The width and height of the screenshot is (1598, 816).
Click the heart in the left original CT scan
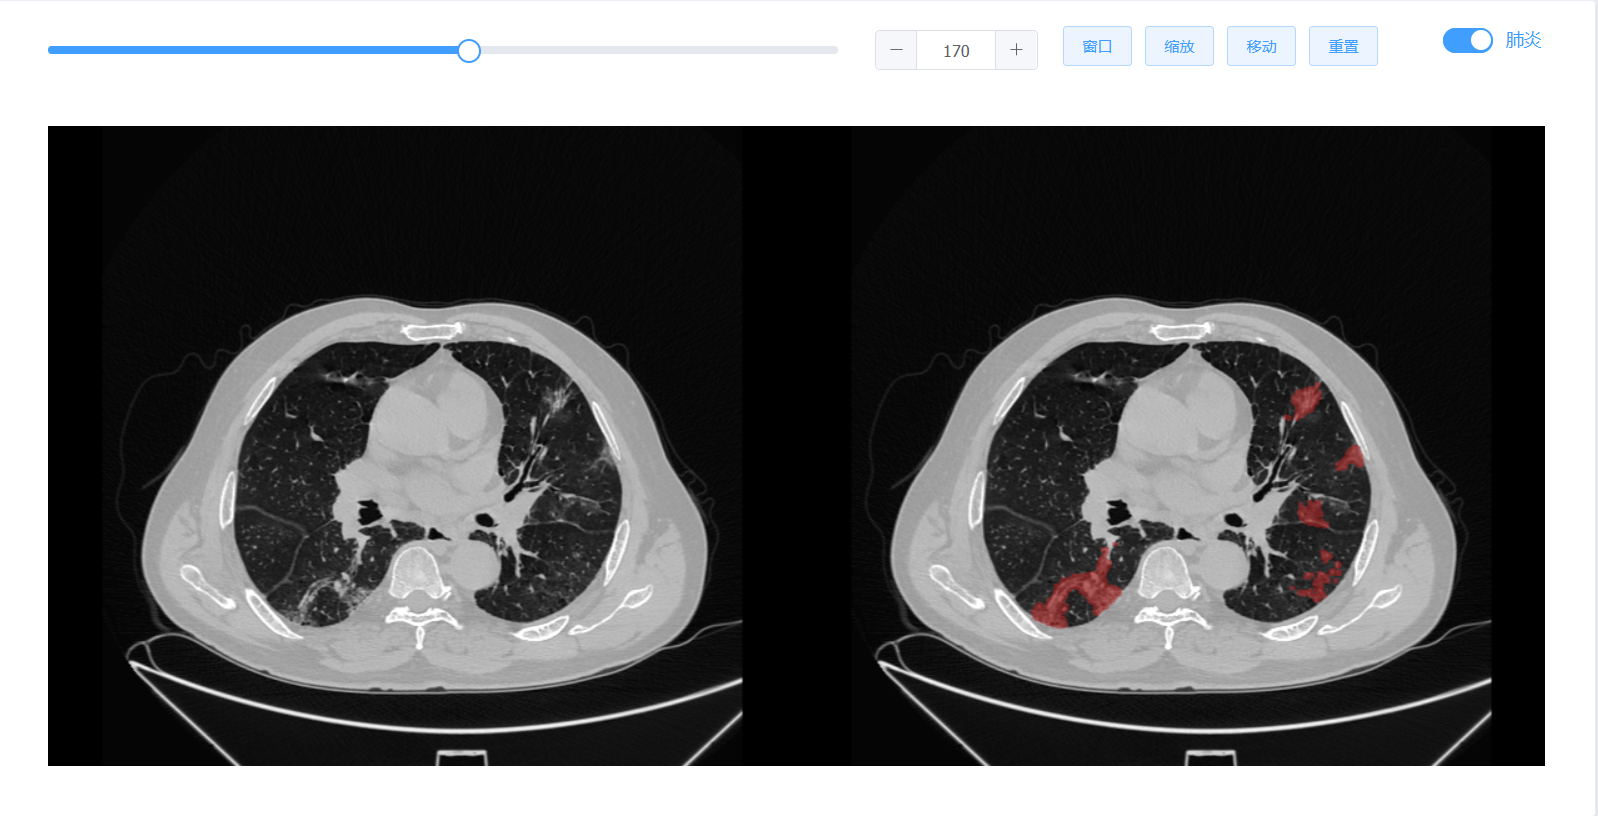click(435, 420)
